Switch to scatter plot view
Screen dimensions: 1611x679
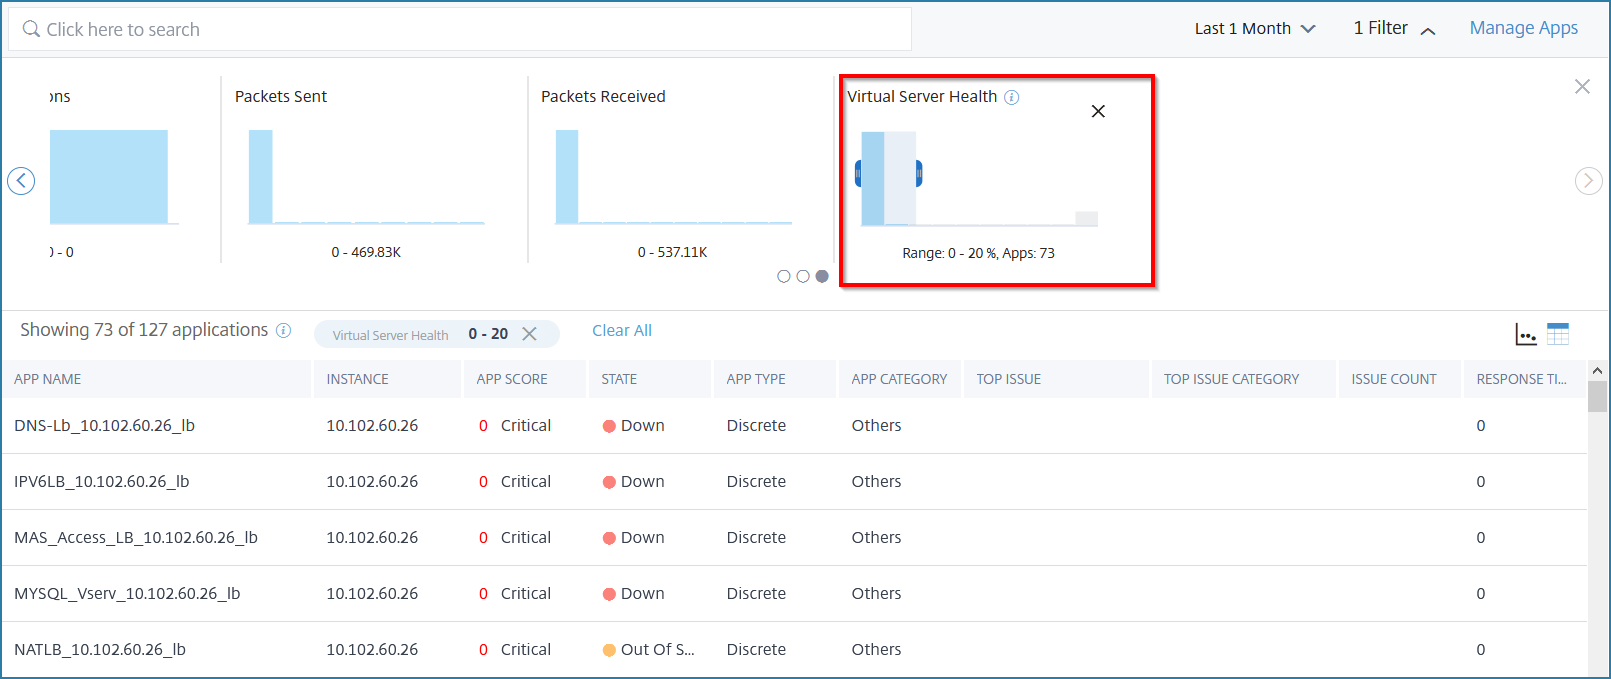pos(1526,334)
